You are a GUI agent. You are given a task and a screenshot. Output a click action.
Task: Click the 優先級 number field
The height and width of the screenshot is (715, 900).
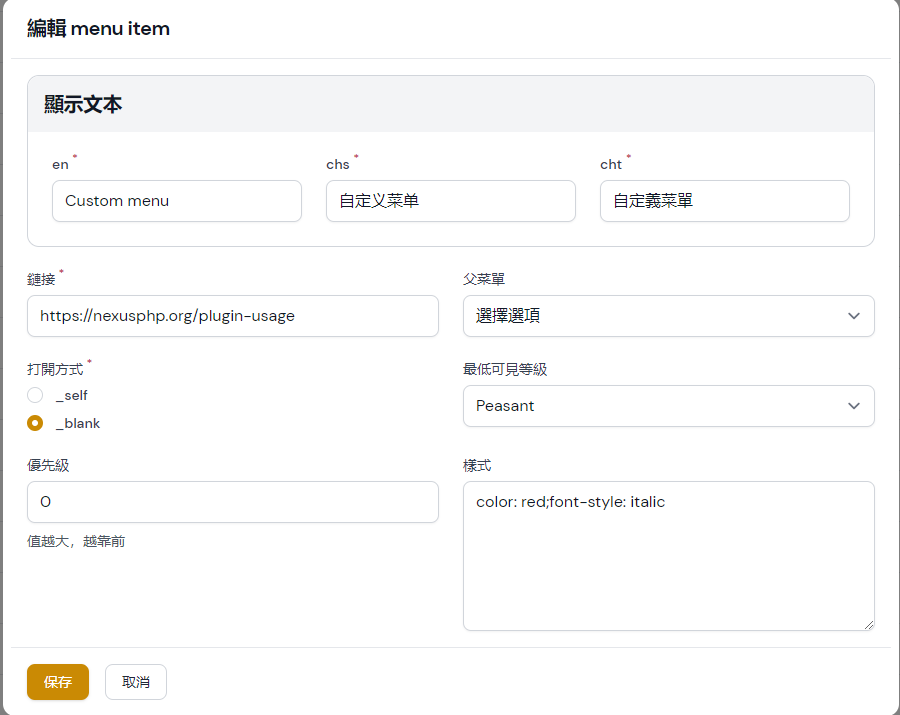coord(232,502)
